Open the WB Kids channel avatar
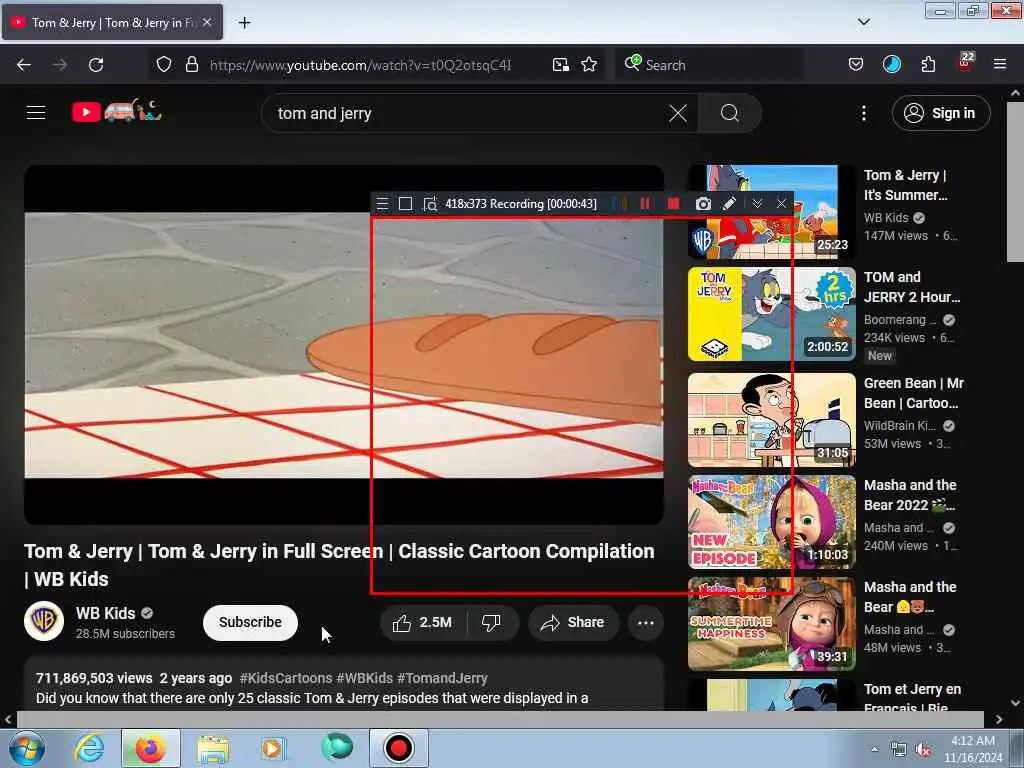The height and width of the screenshot is (768, 1024). pyautogui.click(x=44, y=621)
